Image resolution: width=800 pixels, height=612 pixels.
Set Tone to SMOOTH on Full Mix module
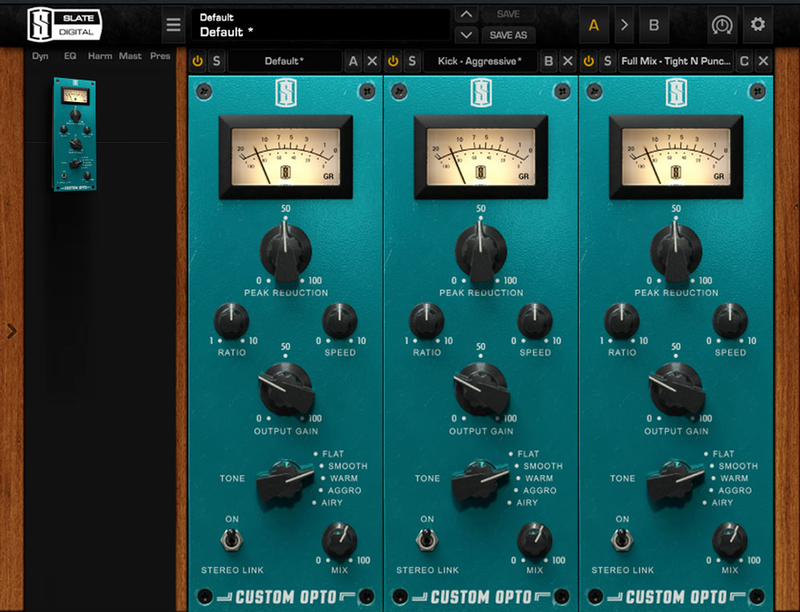738,466
